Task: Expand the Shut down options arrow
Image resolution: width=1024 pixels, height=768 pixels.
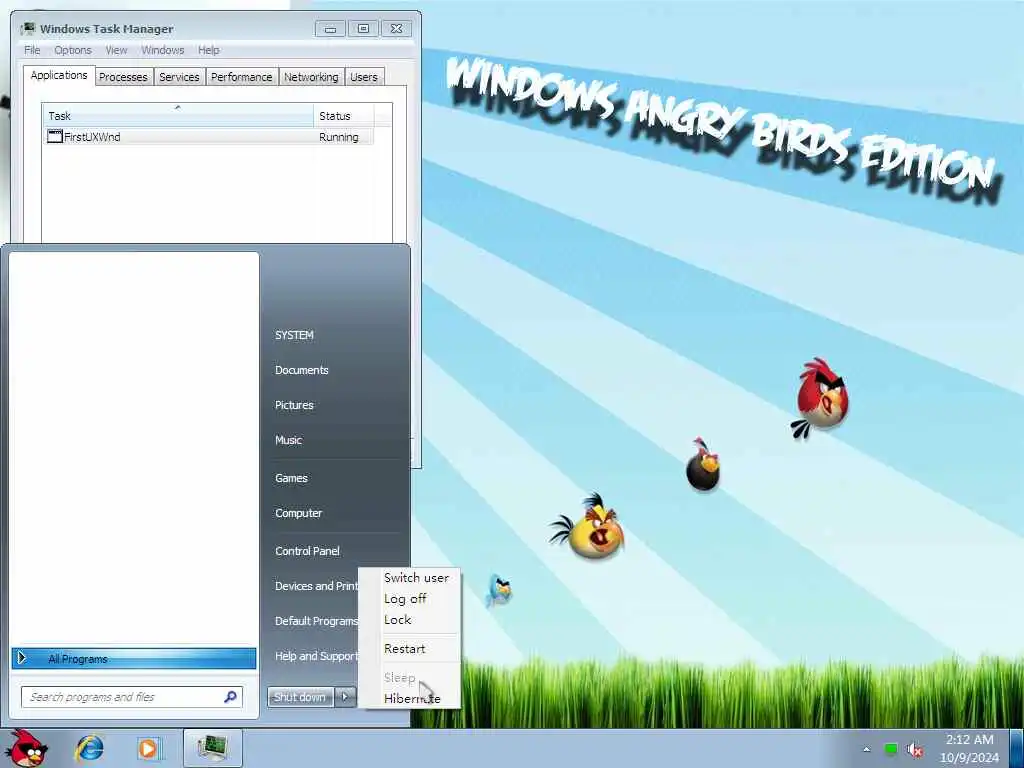Action: coord(345,697)
